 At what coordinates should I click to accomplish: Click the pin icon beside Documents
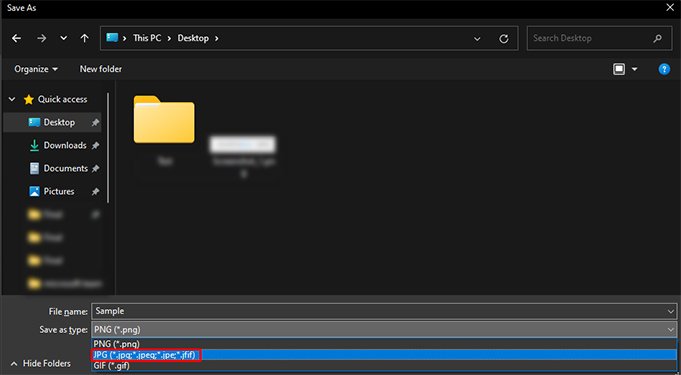95,169
